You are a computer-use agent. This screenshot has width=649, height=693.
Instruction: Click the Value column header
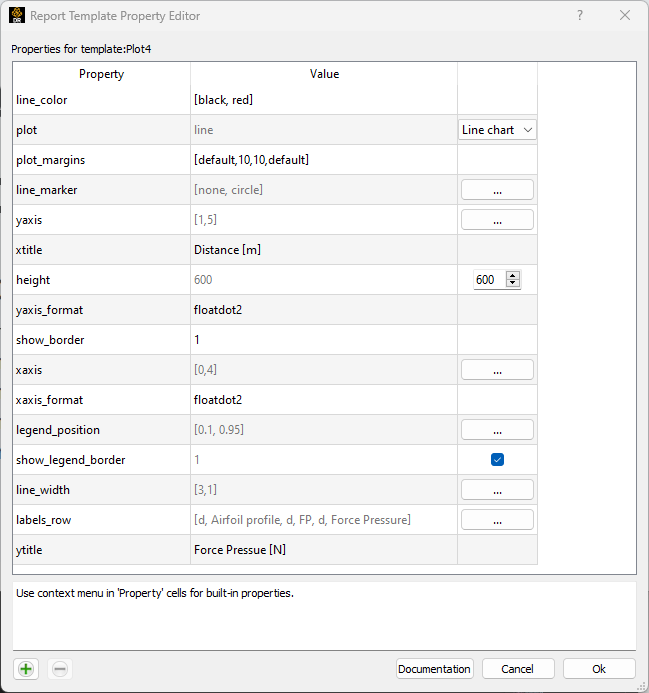[324, 74]
